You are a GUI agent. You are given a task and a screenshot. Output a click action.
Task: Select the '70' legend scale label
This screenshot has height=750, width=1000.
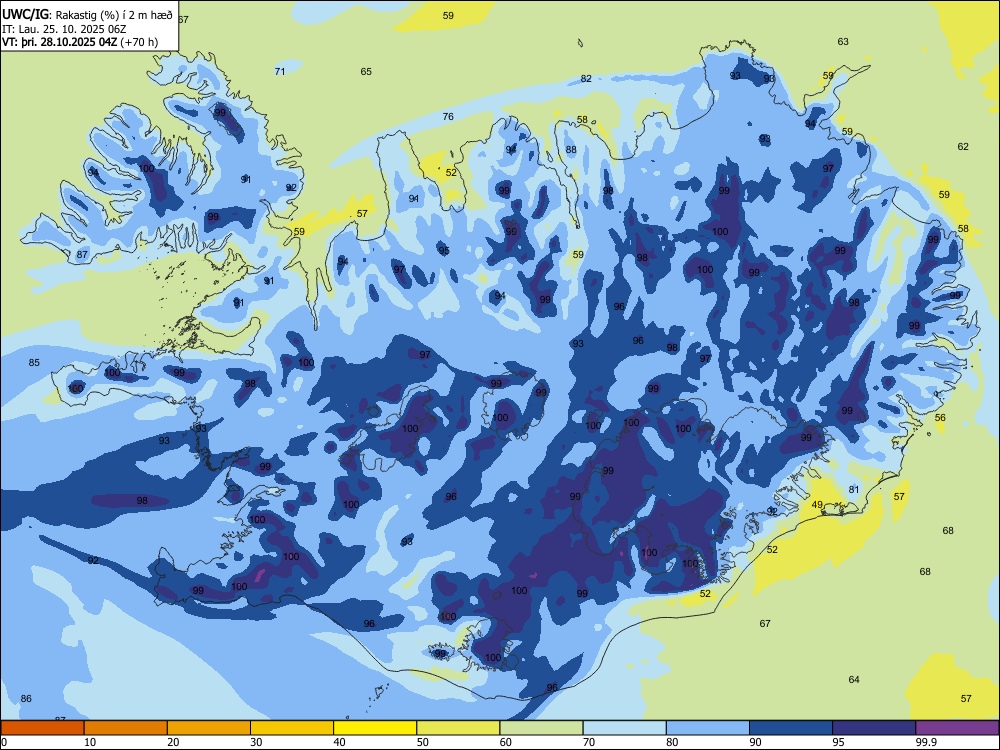589,742
